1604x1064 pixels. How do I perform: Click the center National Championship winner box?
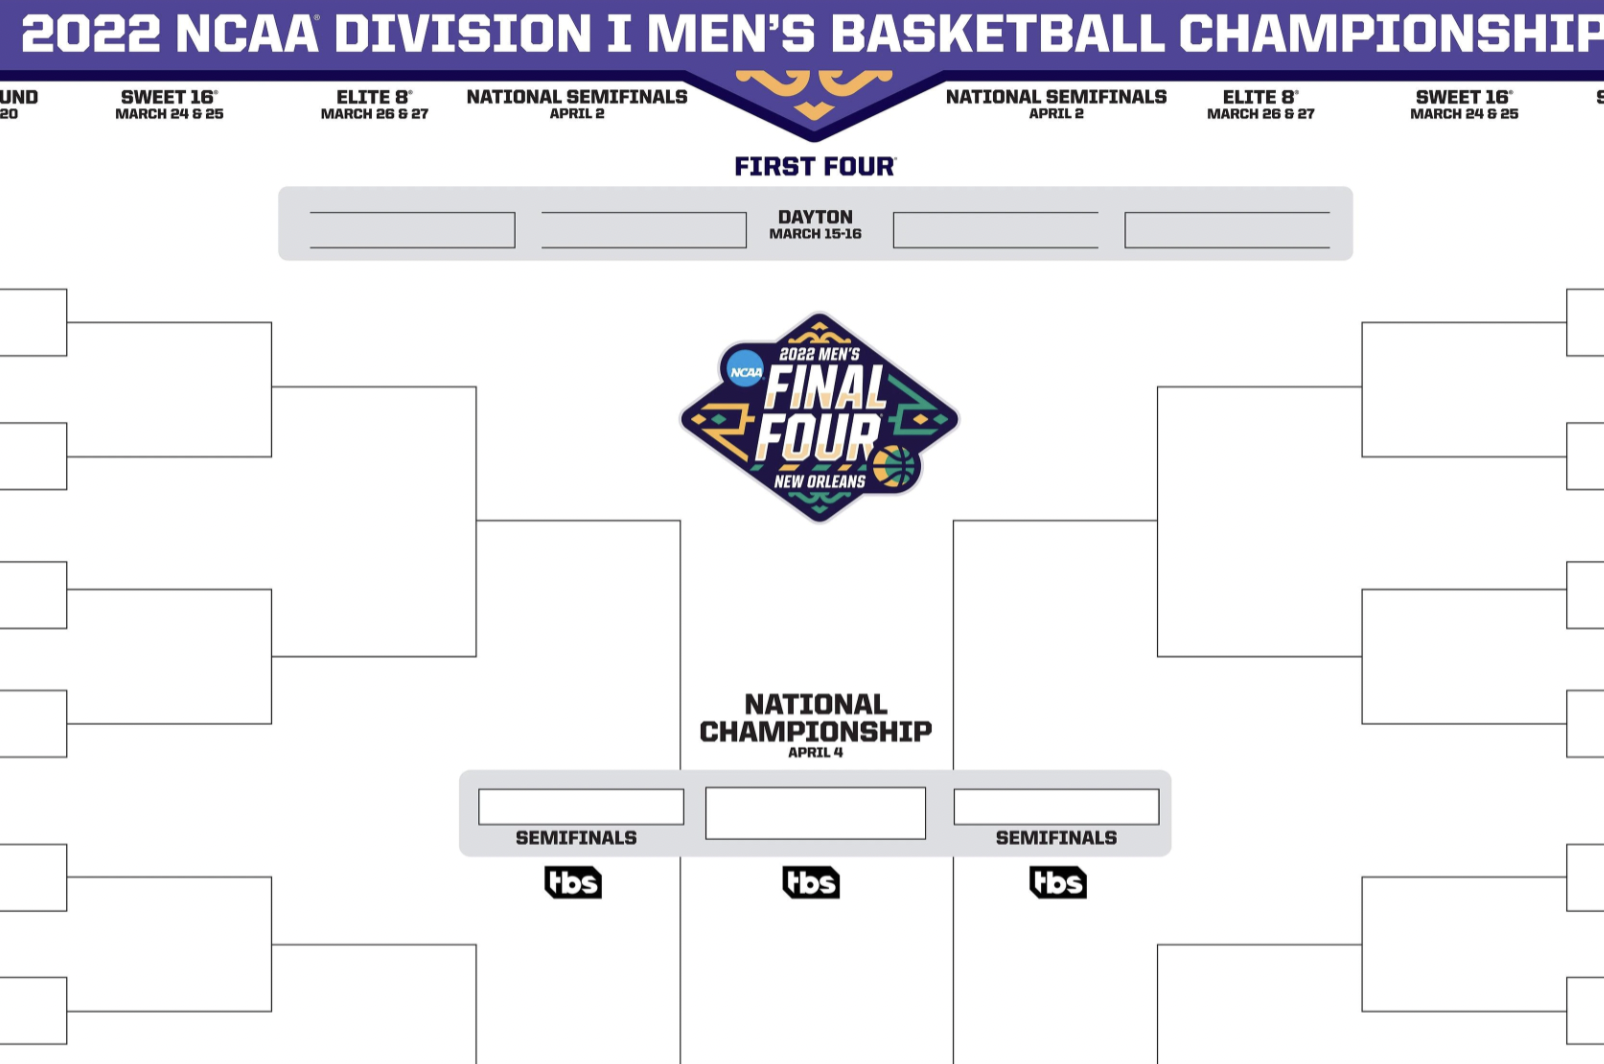[815, 813]
